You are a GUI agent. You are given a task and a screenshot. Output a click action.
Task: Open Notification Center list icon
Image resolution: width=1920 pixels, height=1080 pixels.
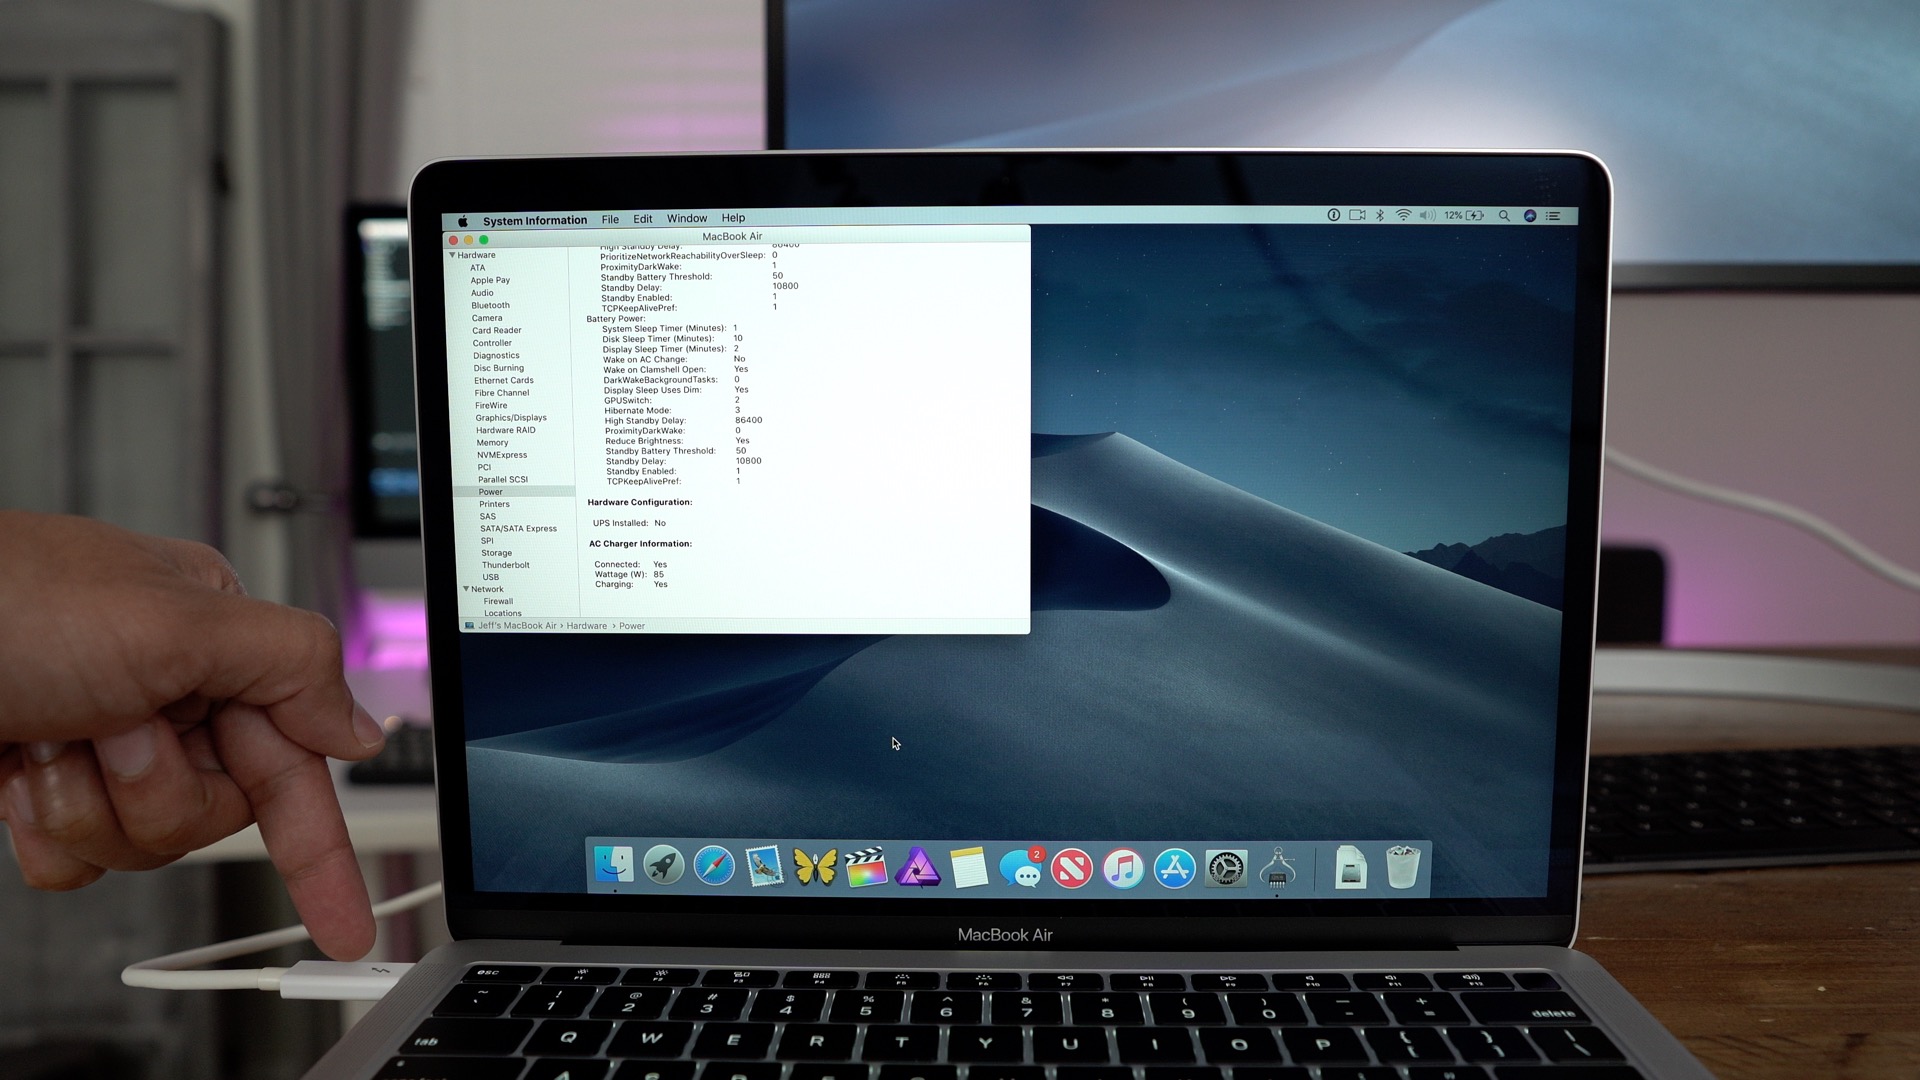1553,216
